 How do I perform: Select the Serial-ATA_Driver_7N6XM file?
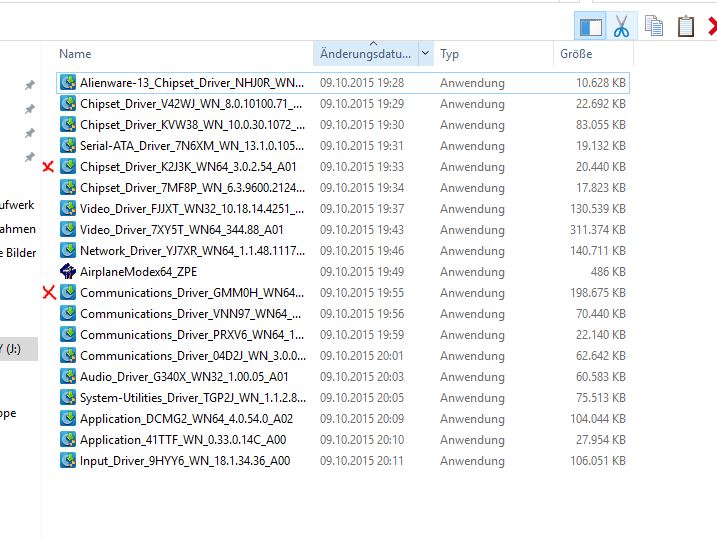point(192,146)
